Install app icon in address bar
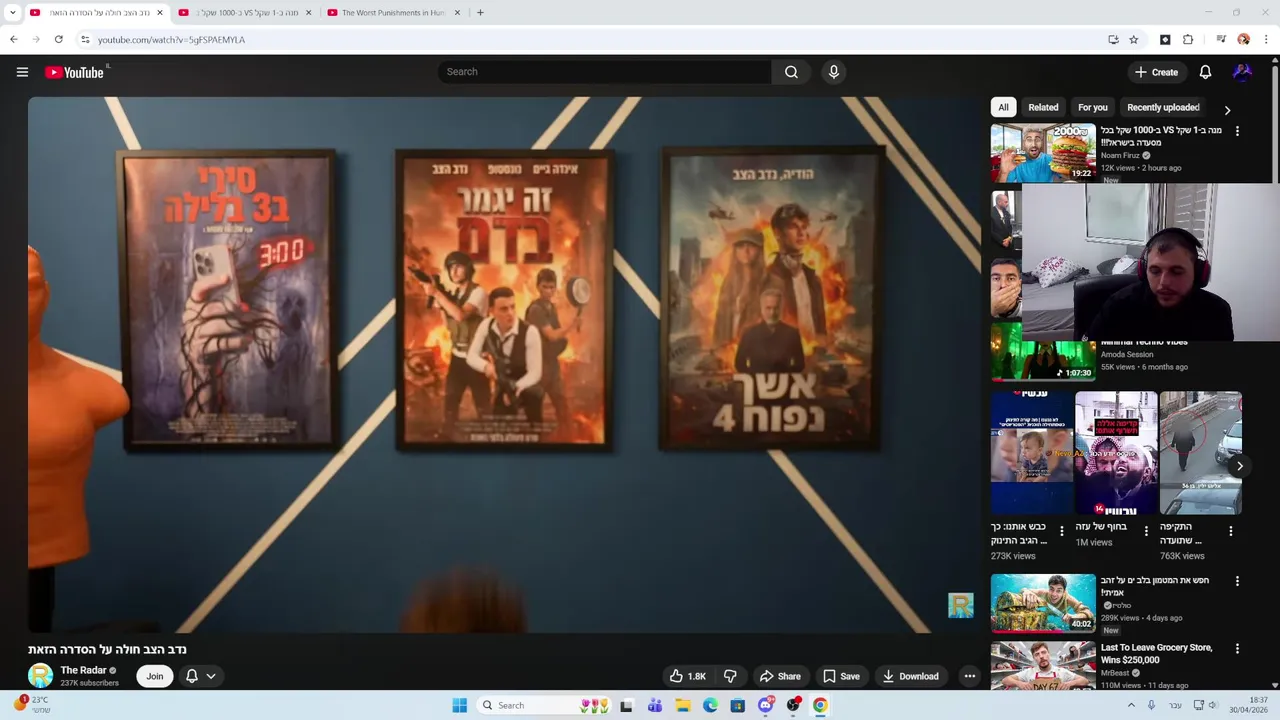This screenshot has width=1280, height=720. coord(1113,40)
